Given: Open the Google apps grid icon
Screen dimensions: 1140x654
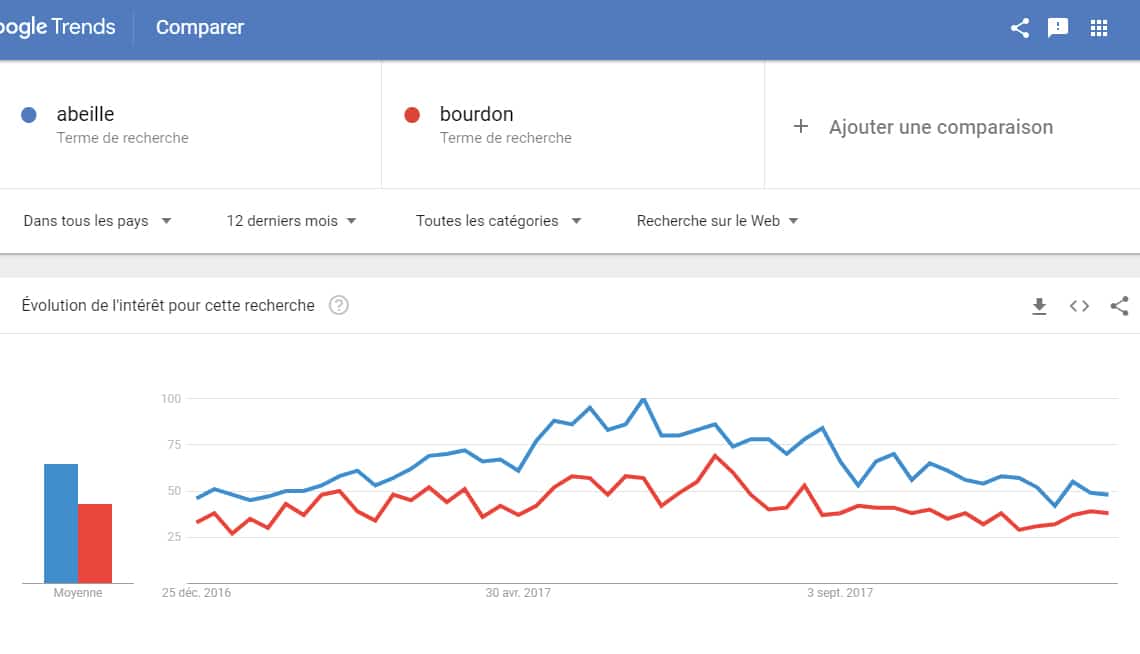Looking at the screenshot, I should pos(1099,28).
